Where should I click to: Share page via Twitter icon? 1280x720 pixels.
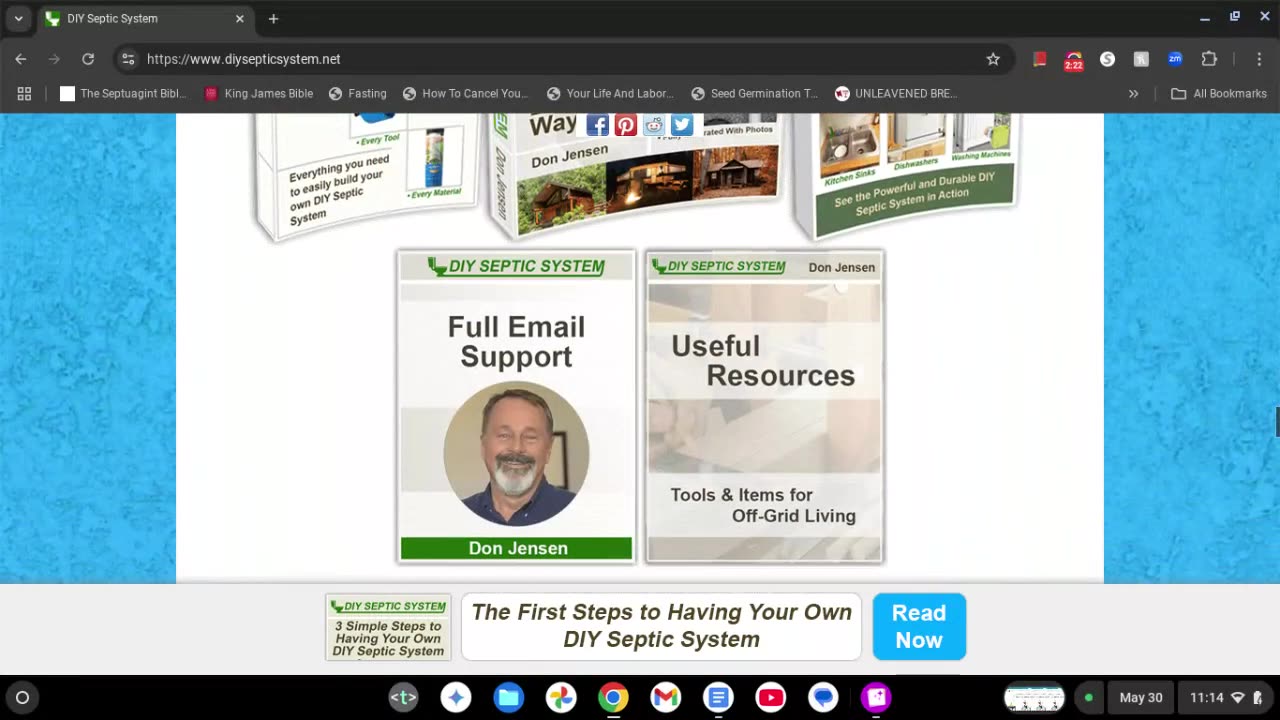pyautogui.click(x=682, y=125)
